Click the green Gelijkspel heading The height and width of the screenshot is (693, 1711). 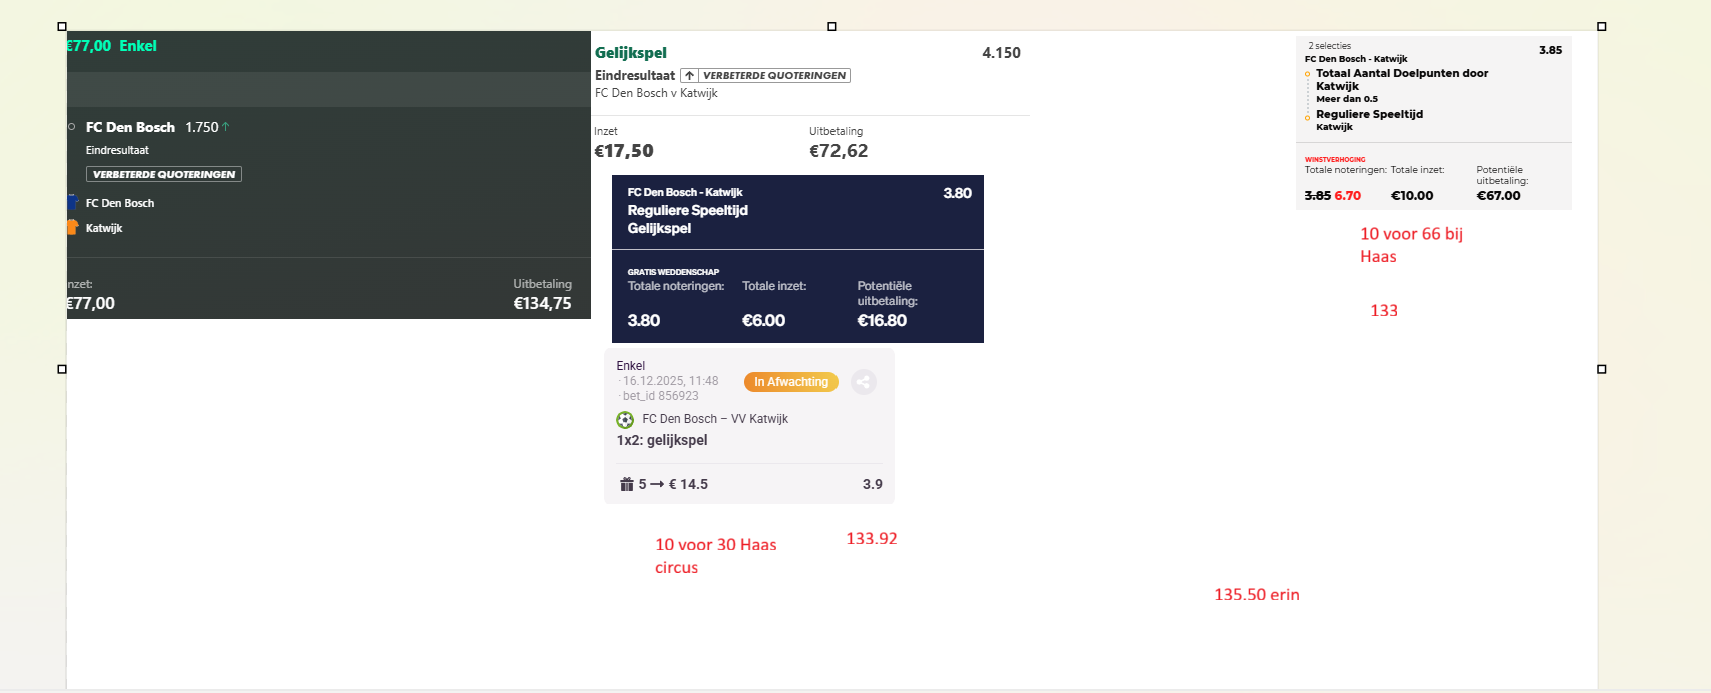631,53
